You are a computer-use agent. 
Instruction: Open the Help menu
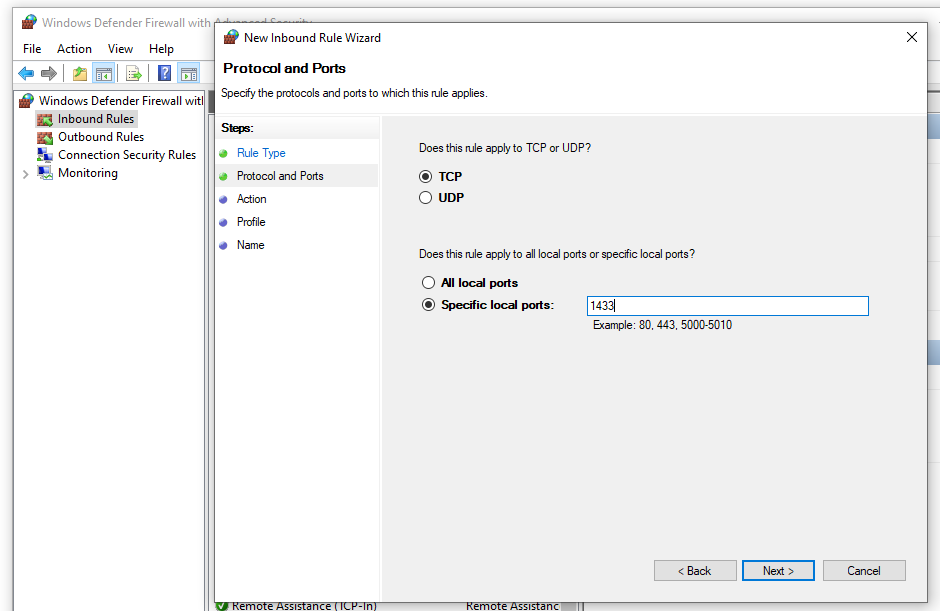(161, 49)
